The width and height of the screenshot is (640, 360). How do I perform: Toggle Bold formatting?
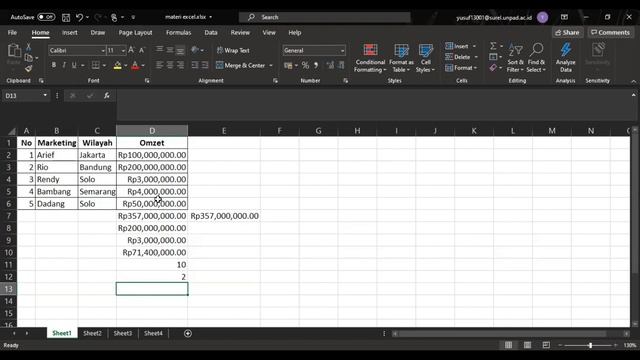53,65
